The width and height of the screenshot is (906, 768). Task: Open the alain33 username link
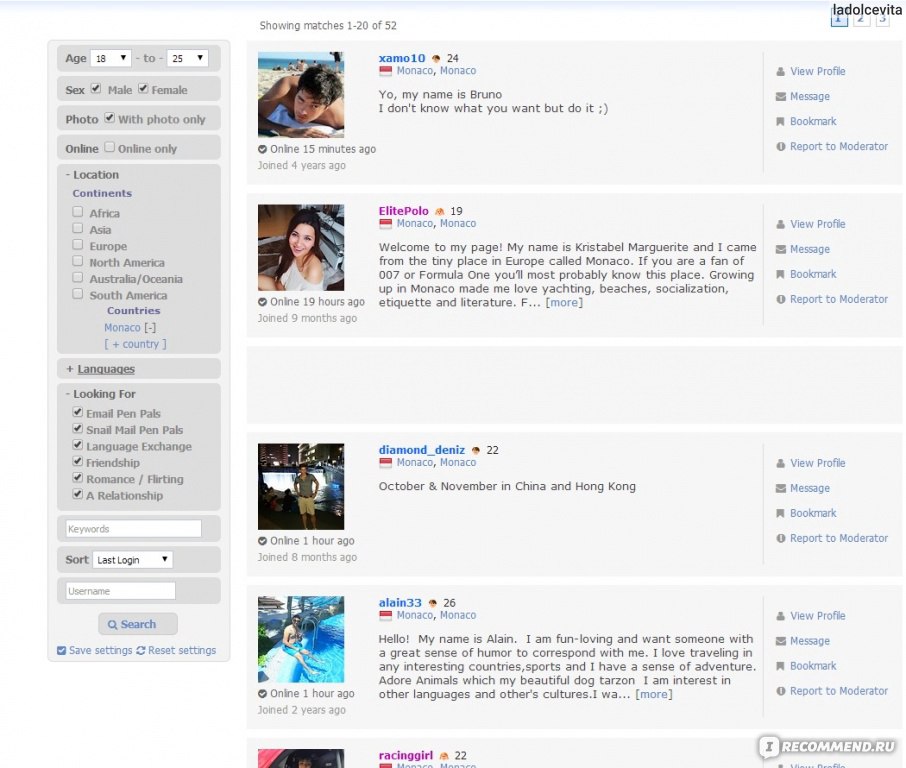coord(400,603)
